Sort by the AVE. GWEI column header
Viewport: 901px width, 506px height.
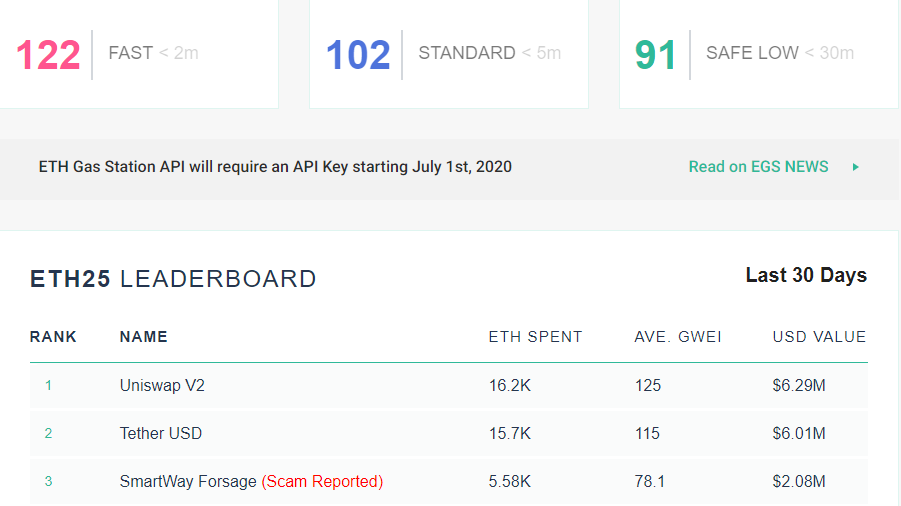coord(676,337)
